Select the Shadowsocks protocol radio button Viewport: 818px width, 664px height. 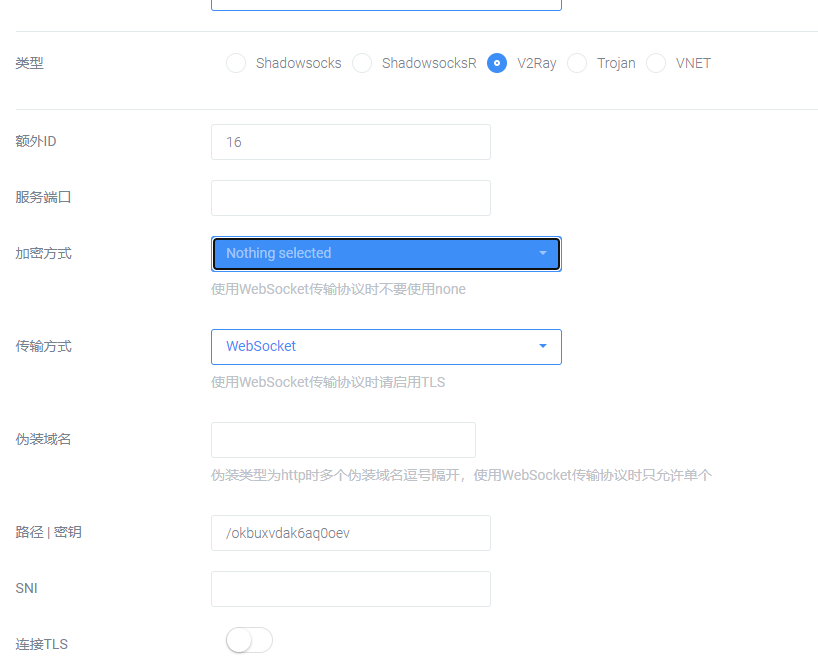[x=236, y=62]
